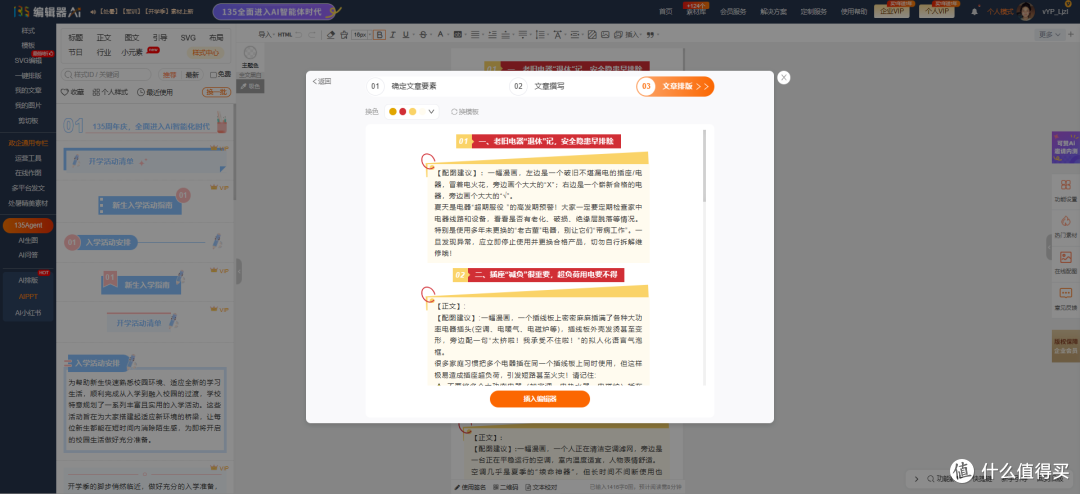
Task: Open step 01 确定文章要素
Action: pos(402,87)
